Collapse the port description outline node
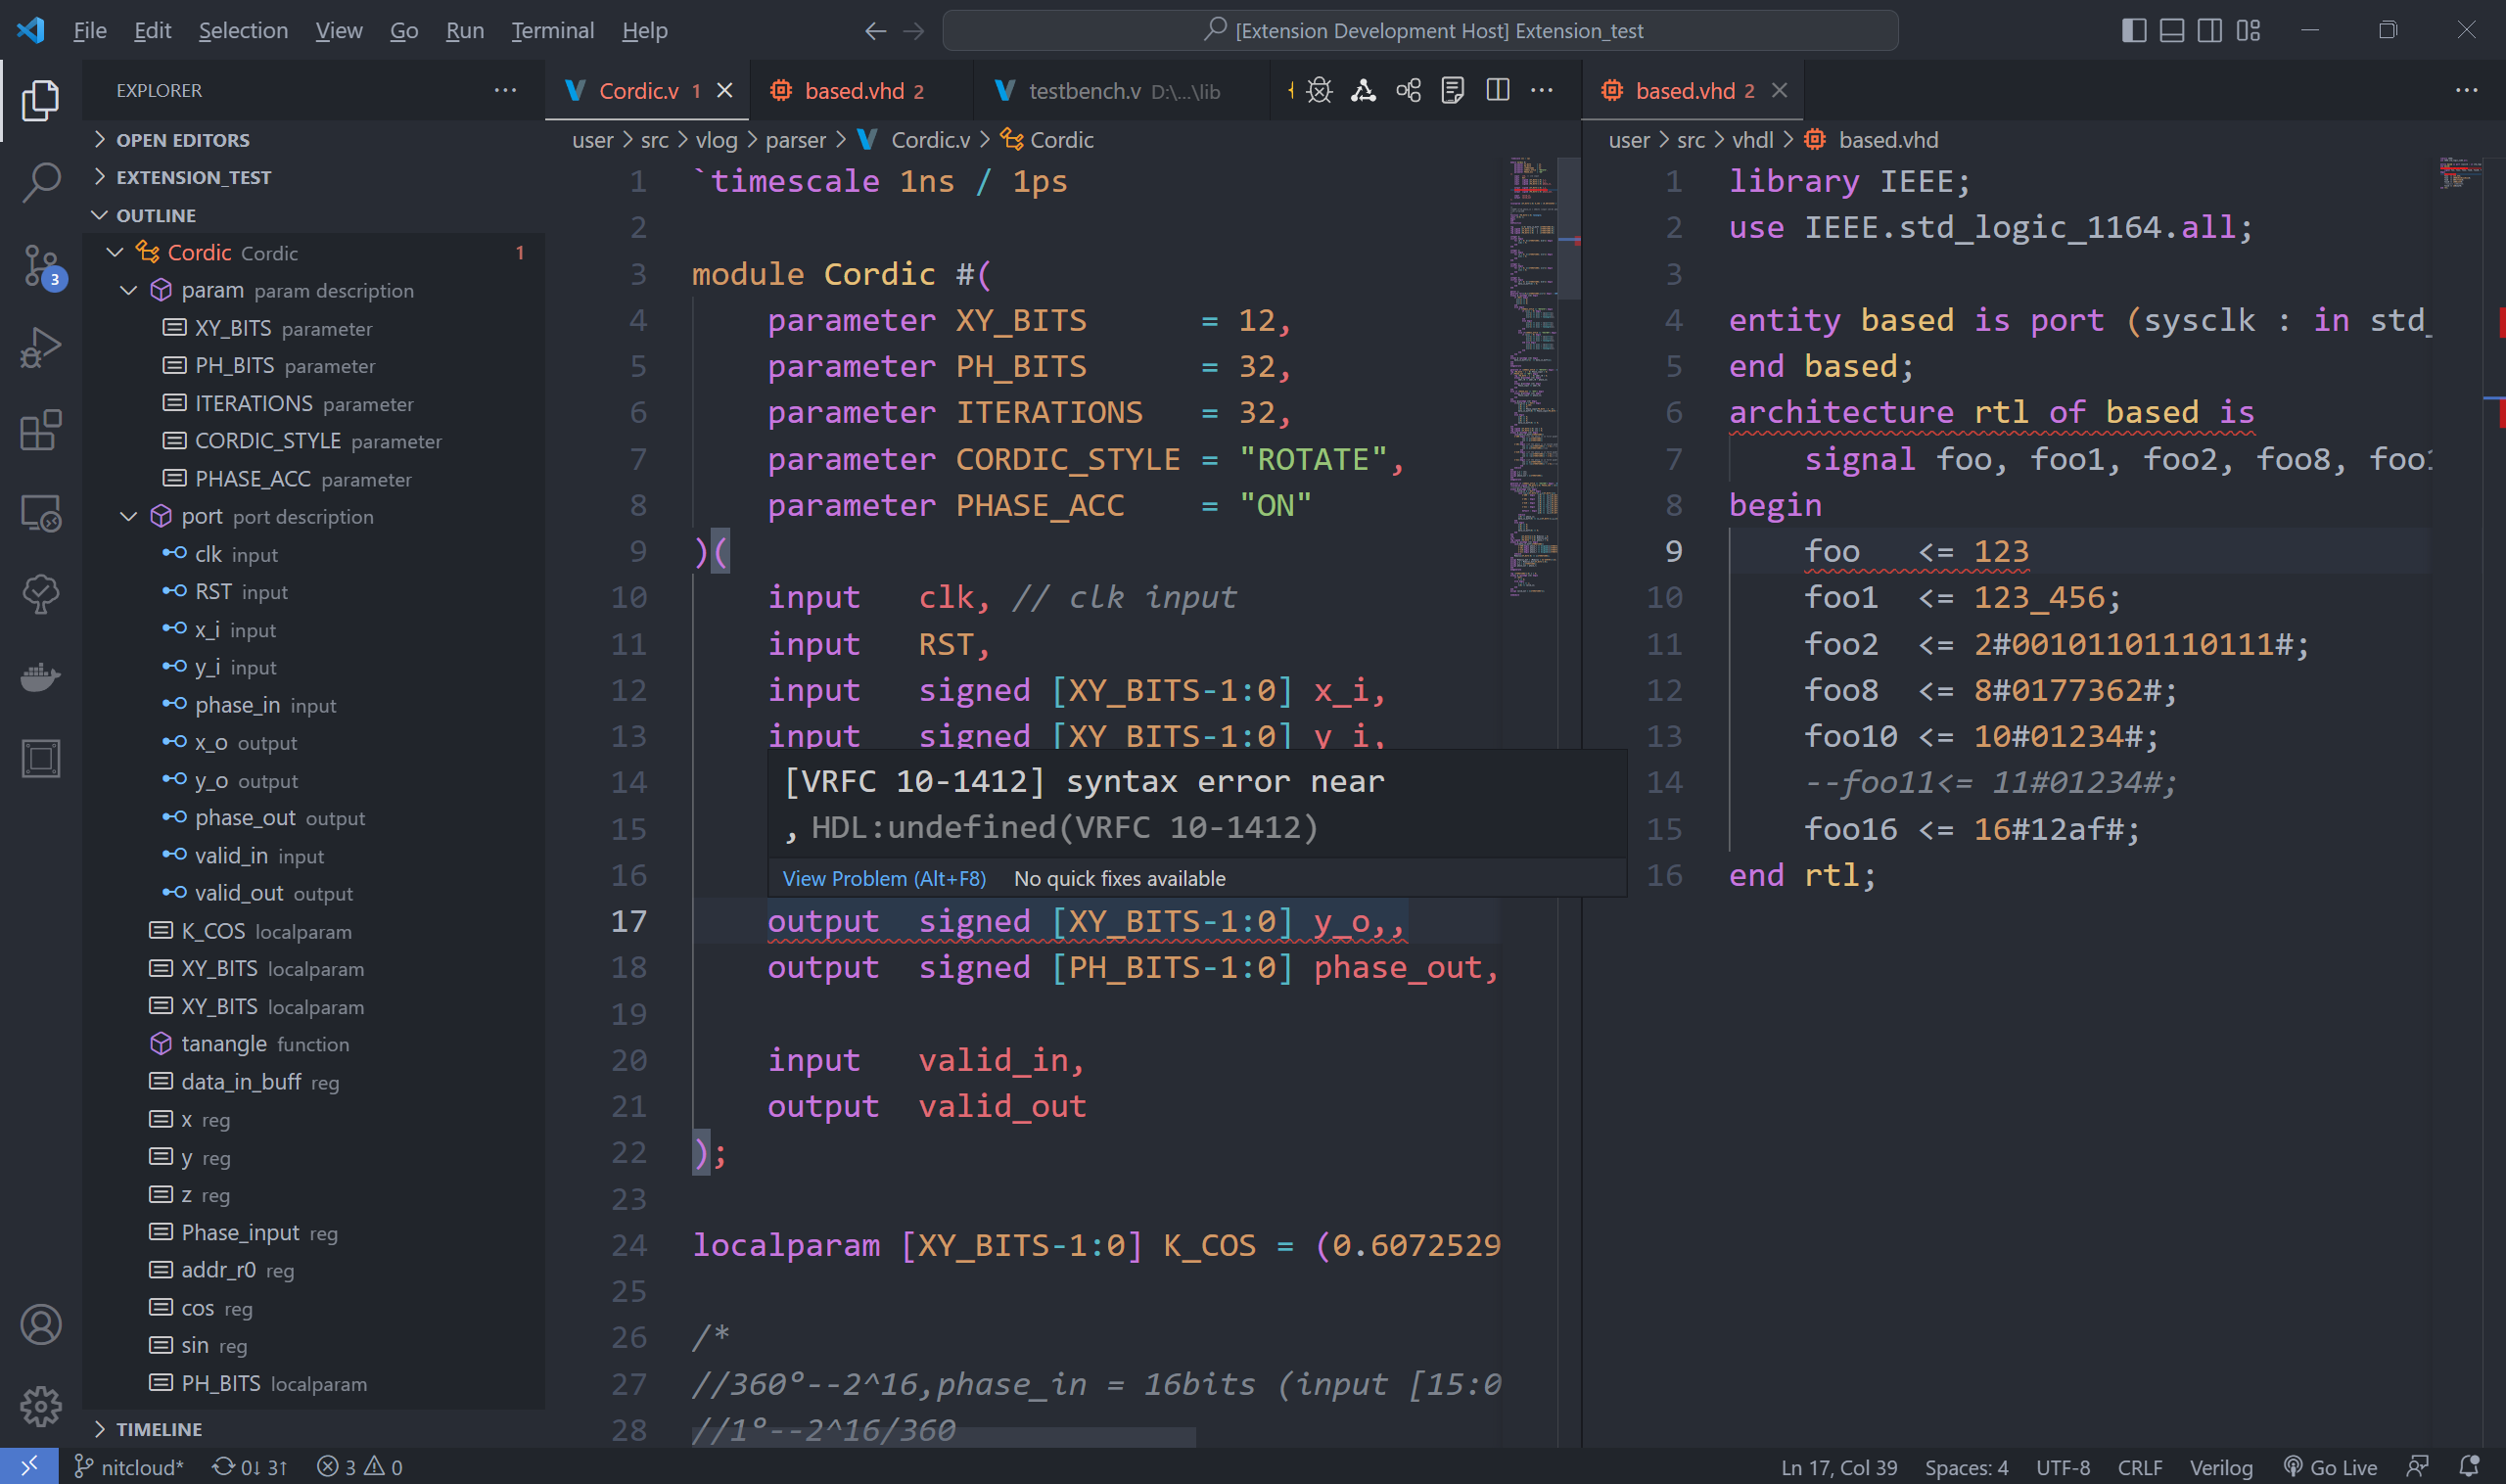The image size is (2506, 1484). coord(129,516)
